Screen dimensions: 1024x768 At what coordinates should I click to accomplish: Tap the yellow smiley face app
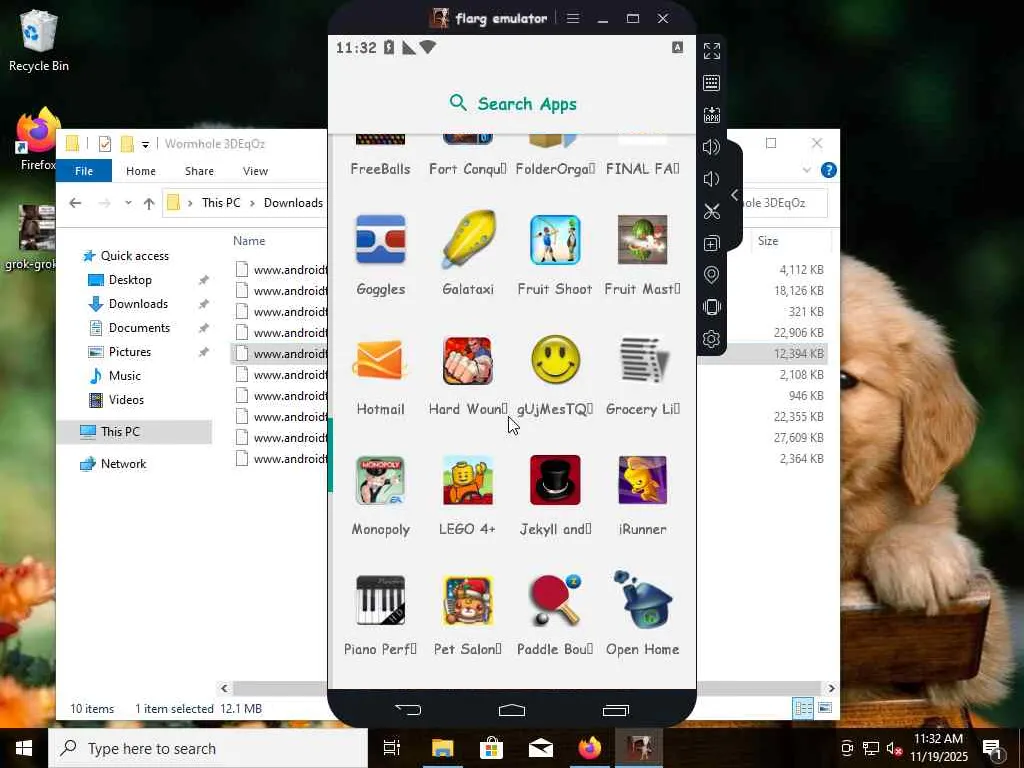[555, 360]
